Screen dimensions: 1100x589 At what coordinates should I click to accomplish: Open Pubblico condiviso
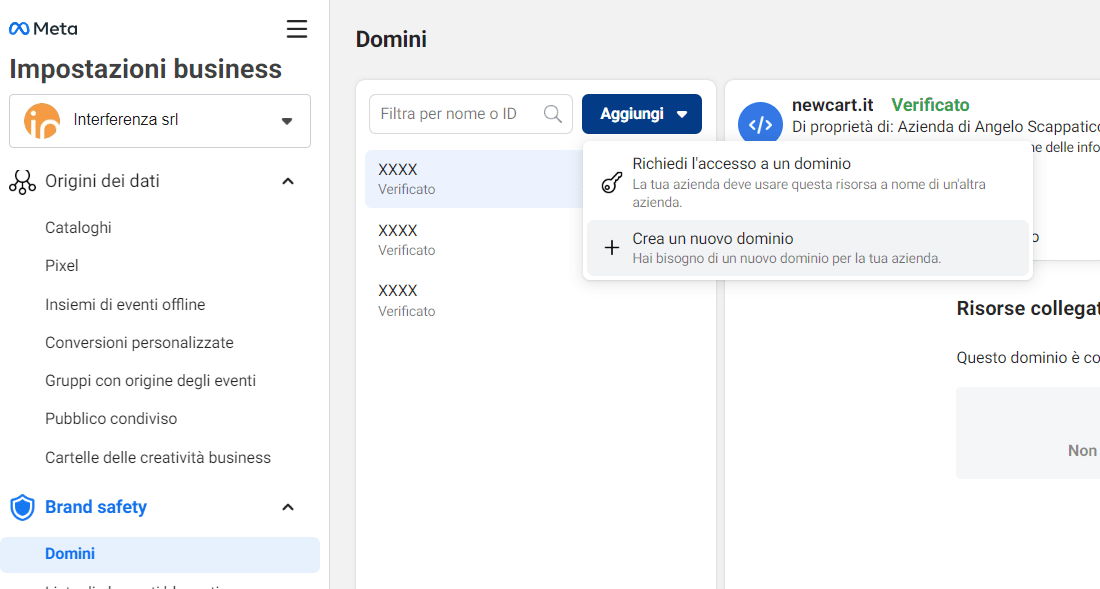112,419
